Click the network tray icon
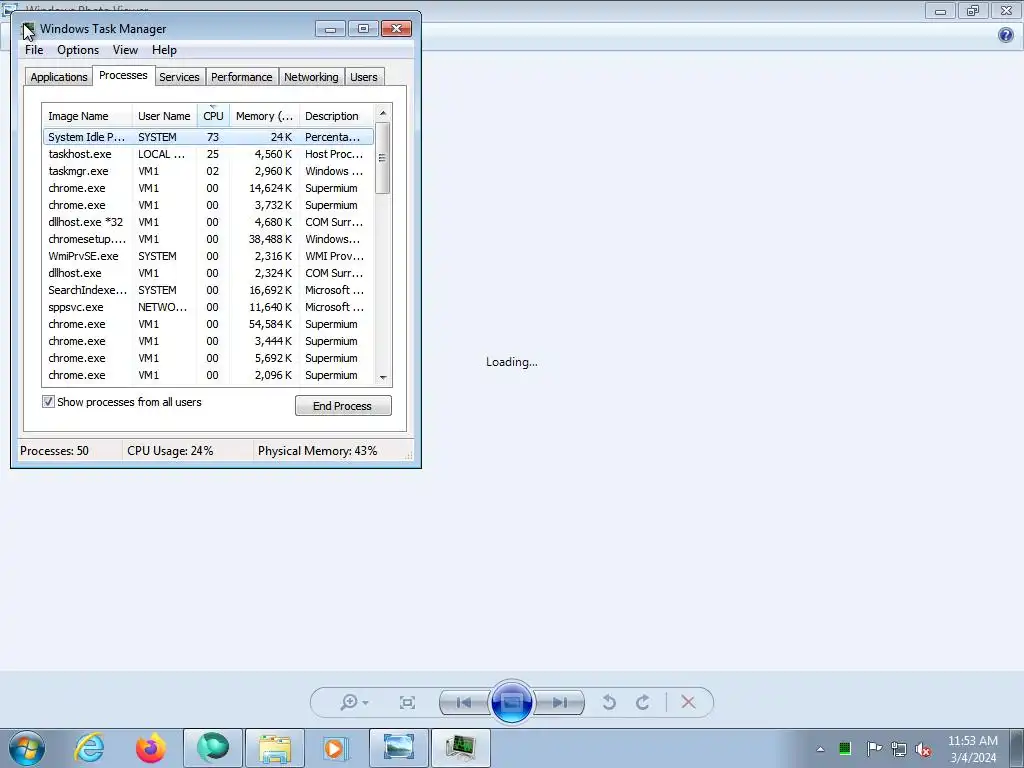This screenshot has height=768, width=1024. 899,748
